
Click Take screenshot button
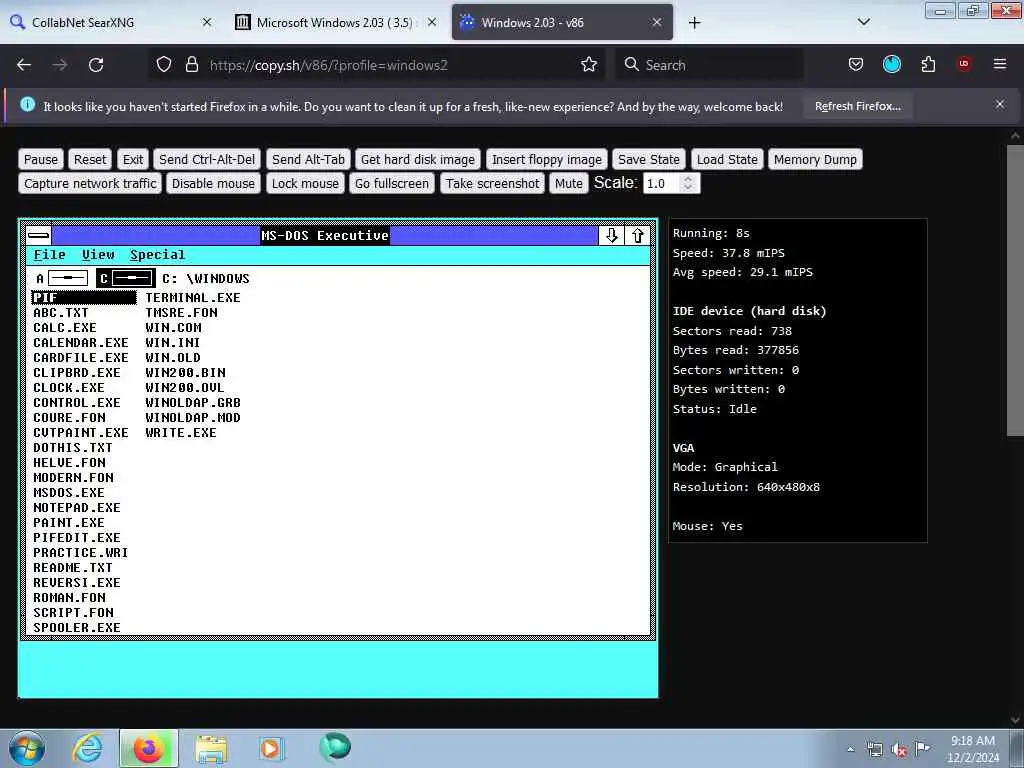pyautogui.click(x=492, y=184)
